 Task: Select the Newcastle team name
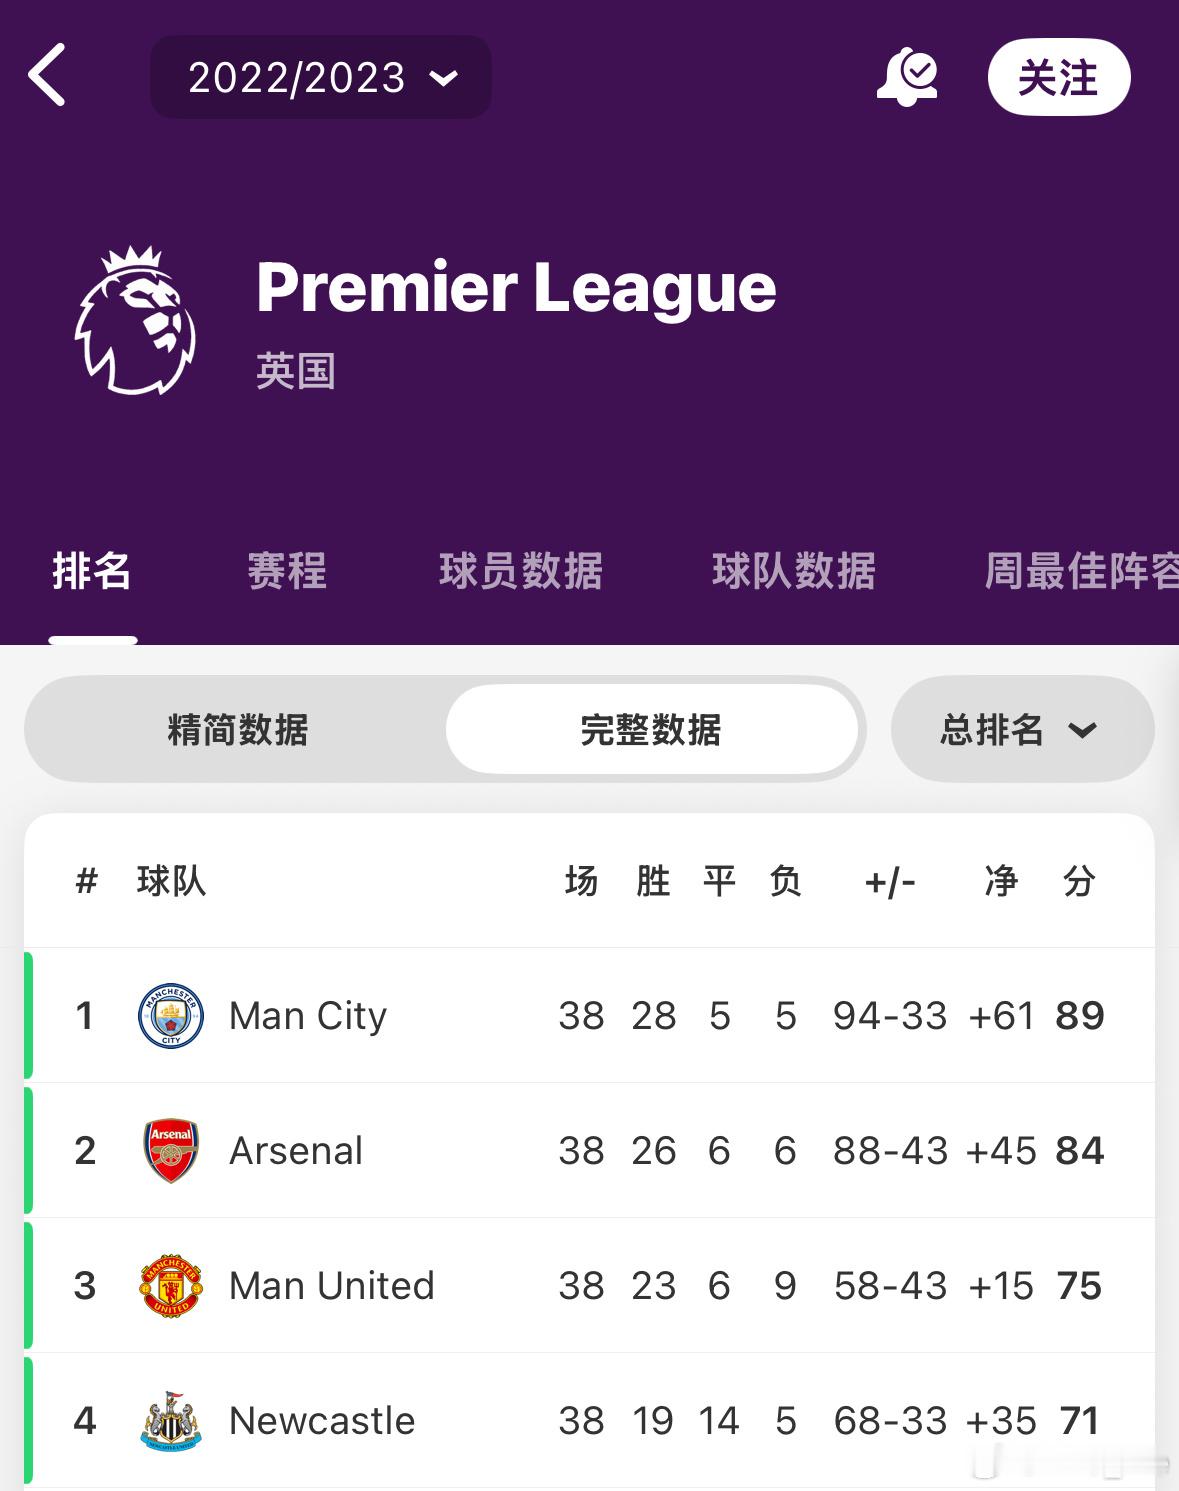(322, 1420)
